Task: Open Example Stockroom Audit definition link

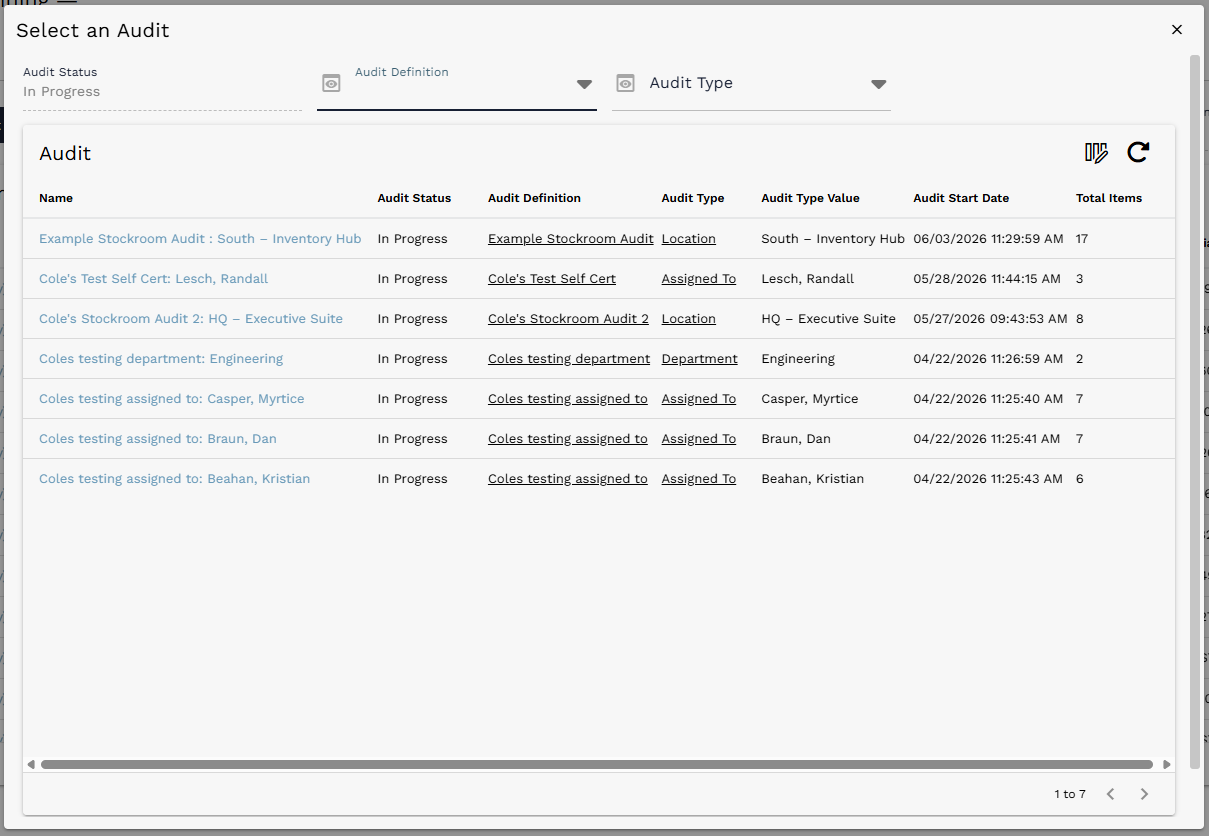Action: [x=571, y=239]
